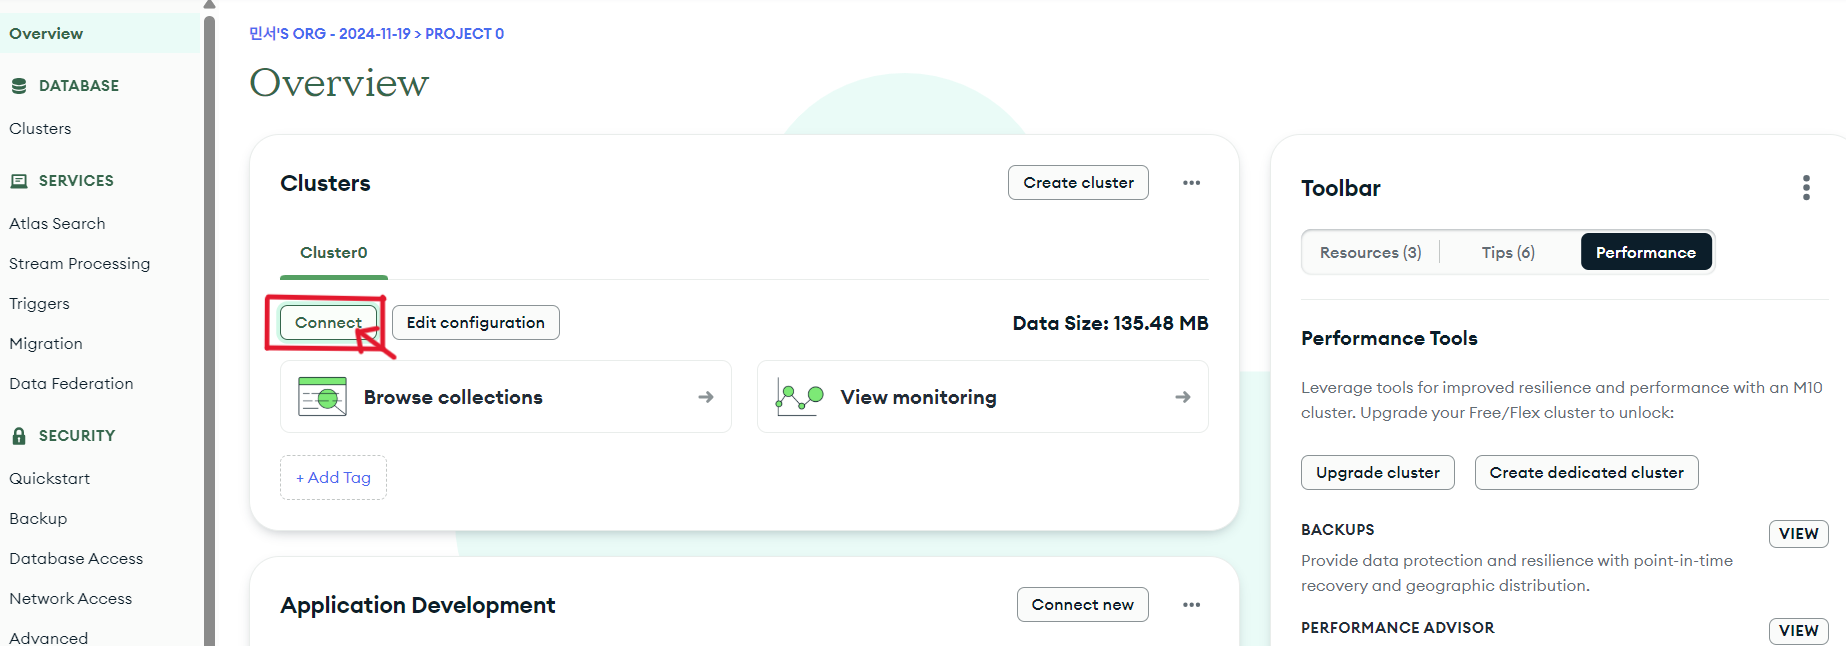
Task: Open Database Access in the sidebar
Action: click(x=76, y=559)
